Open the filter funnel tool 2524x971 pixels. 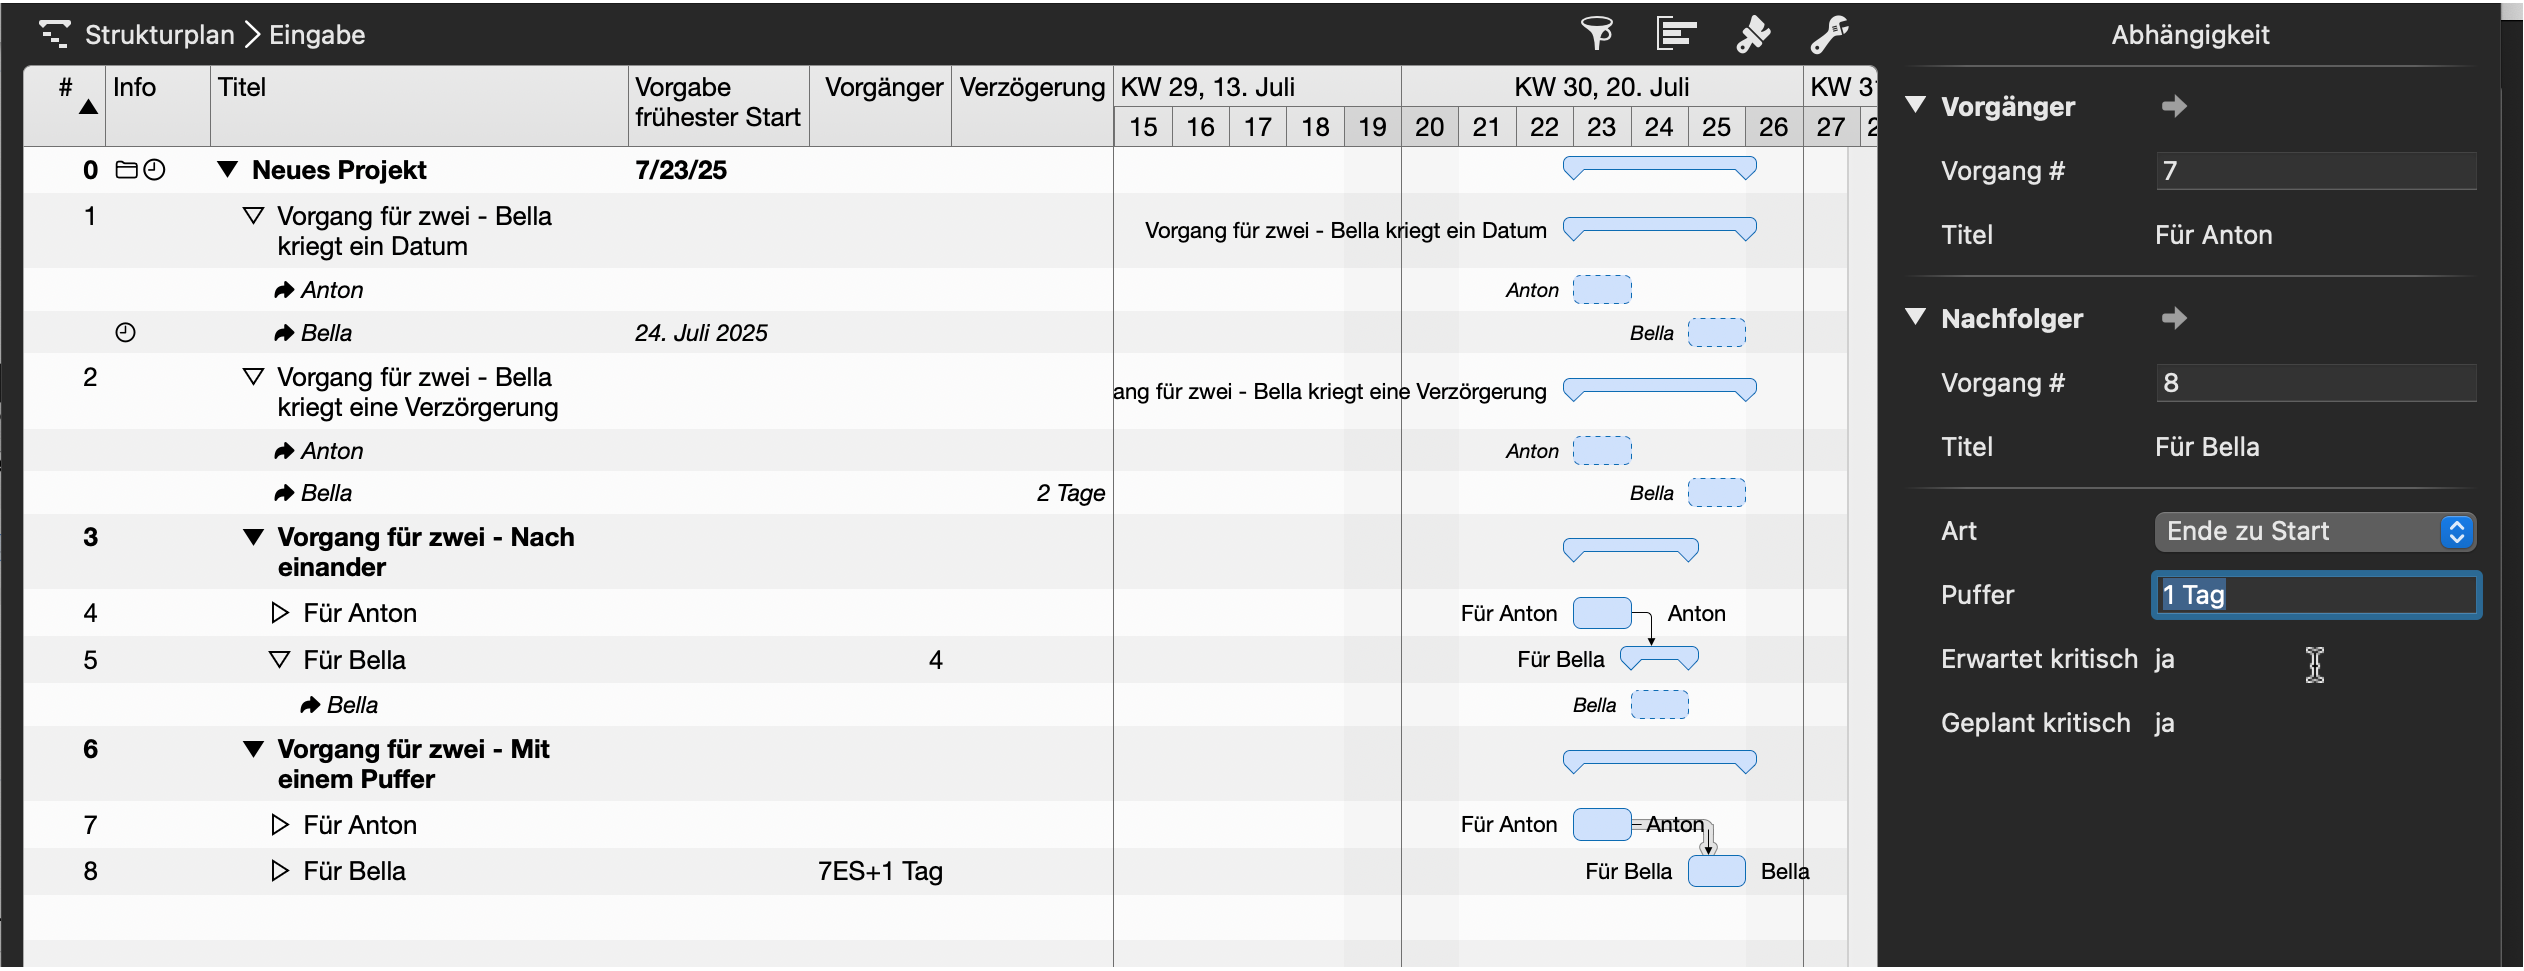(1596, 34)
